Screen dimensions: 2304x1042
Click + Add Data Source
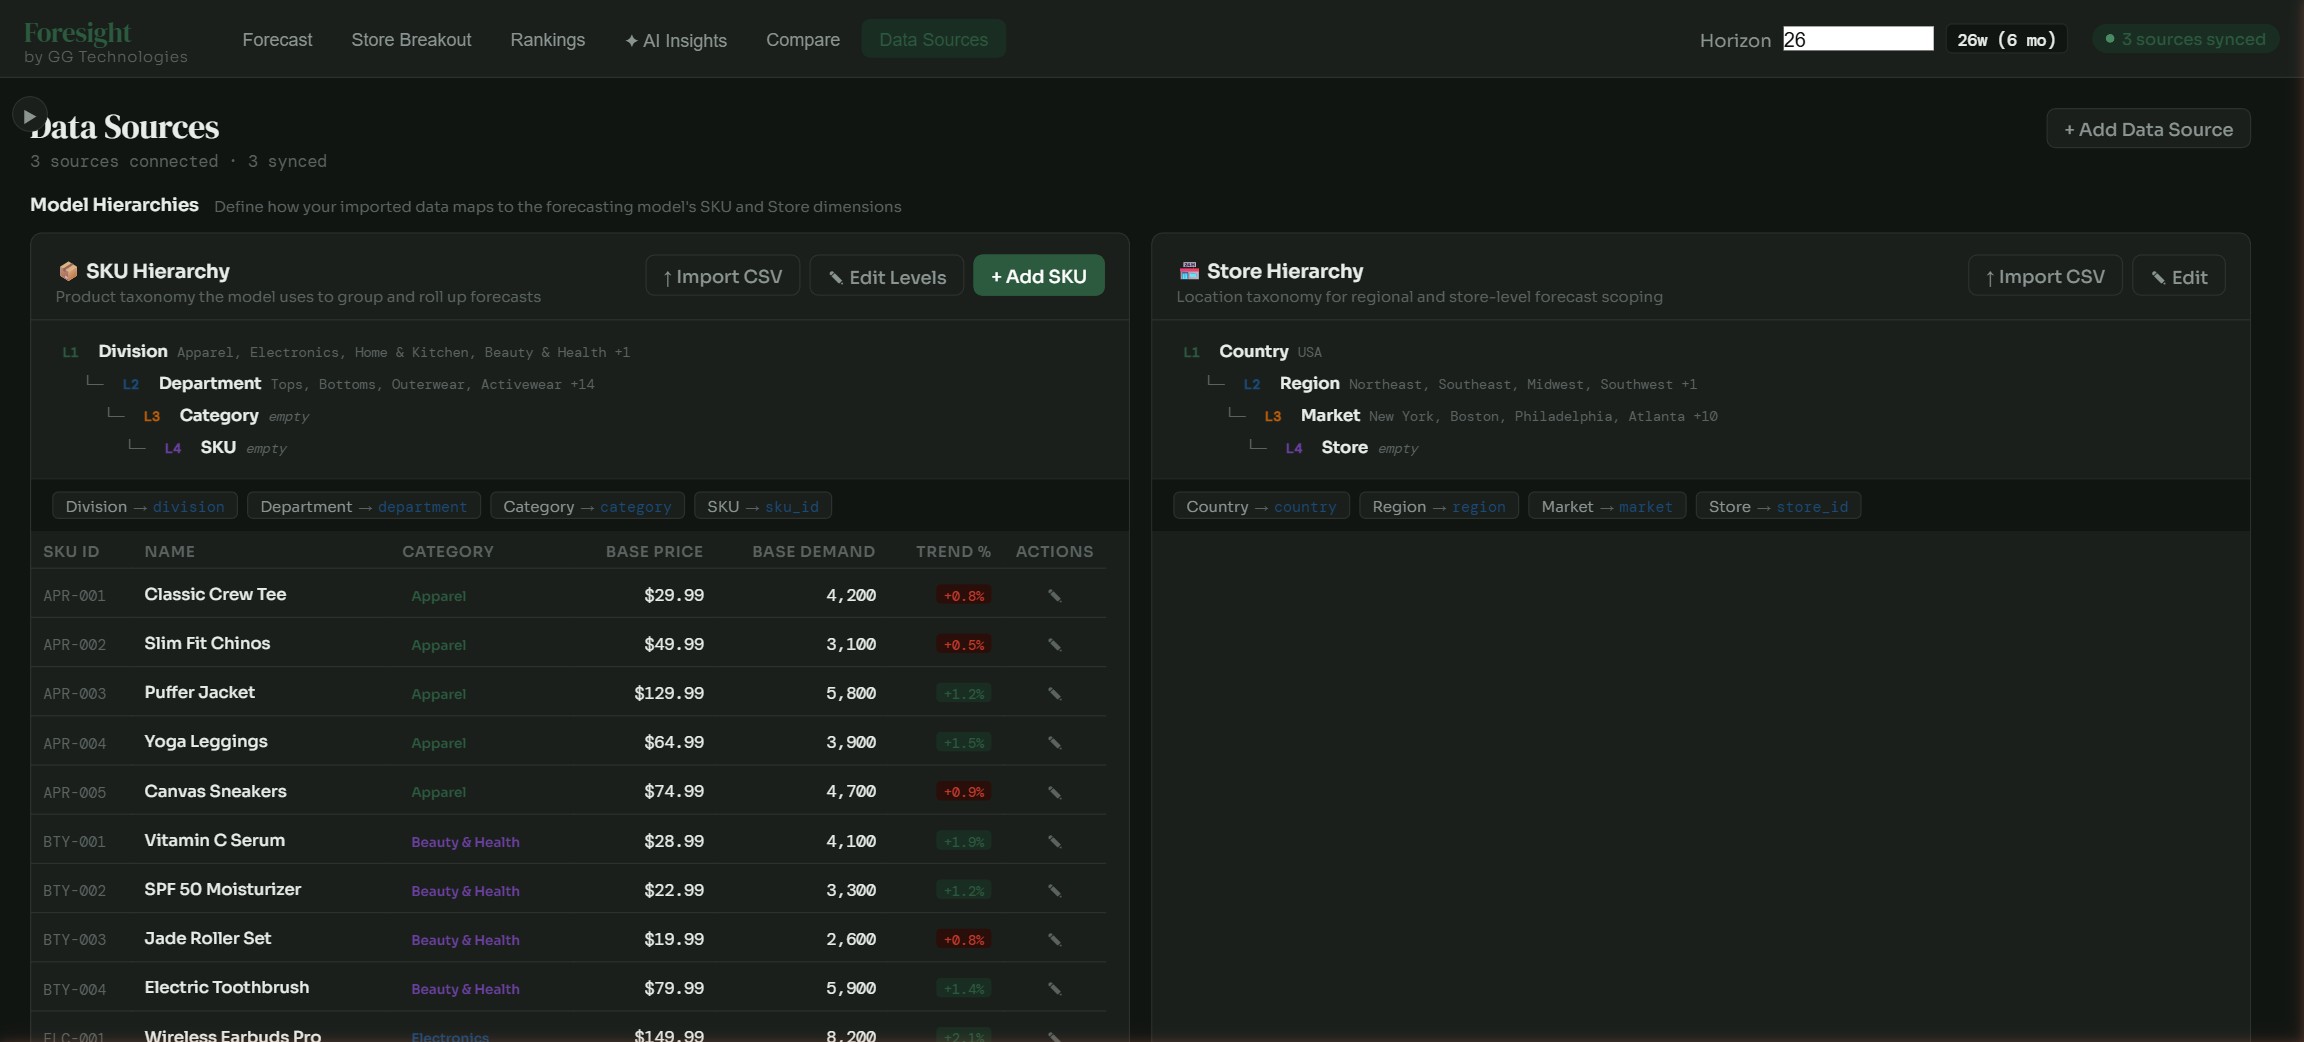click(x=2148, y=128)
